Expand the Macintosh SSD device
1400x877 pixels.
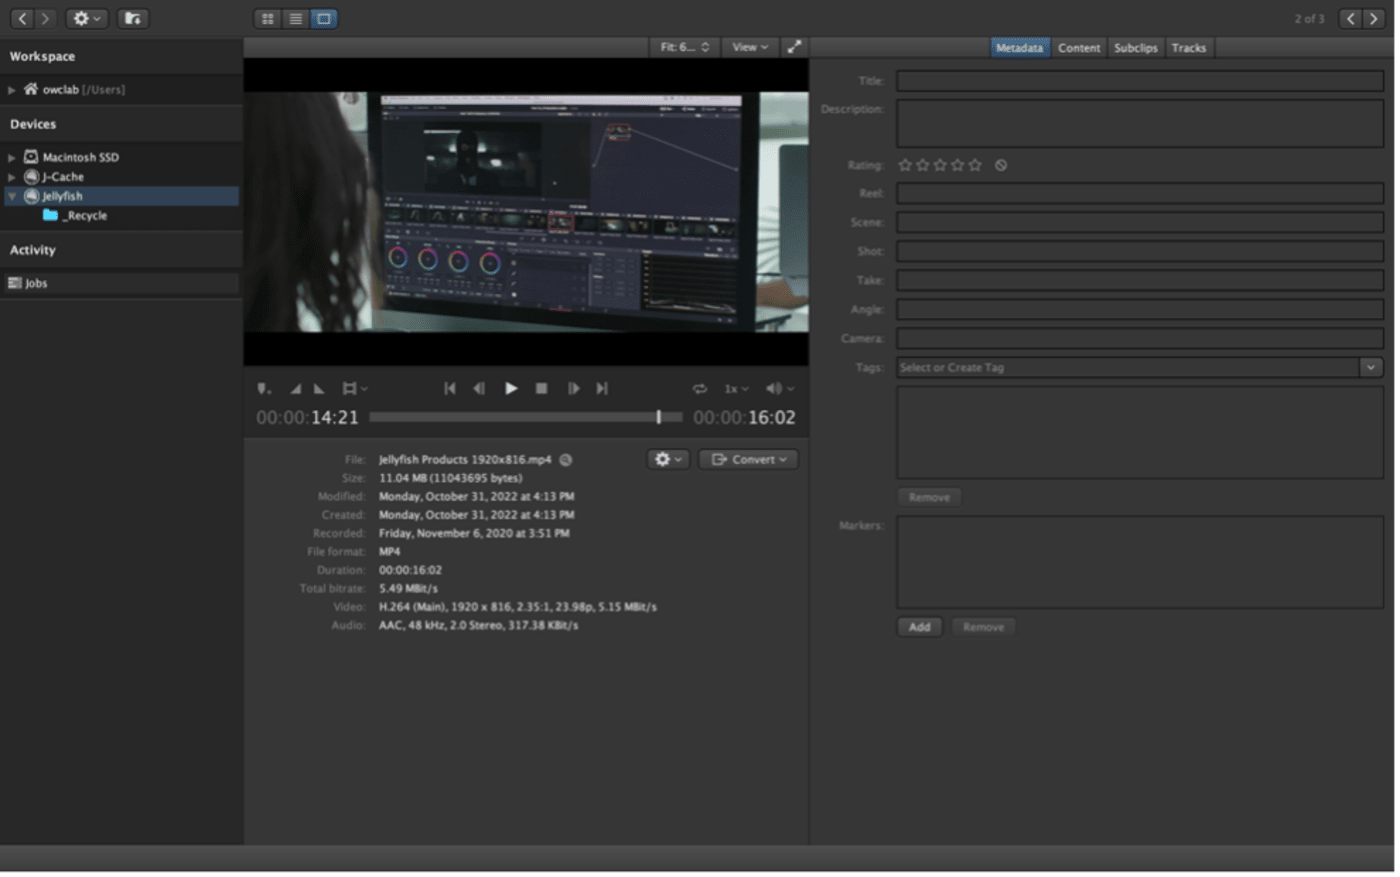pyautogui.click(x=12, y=157)
